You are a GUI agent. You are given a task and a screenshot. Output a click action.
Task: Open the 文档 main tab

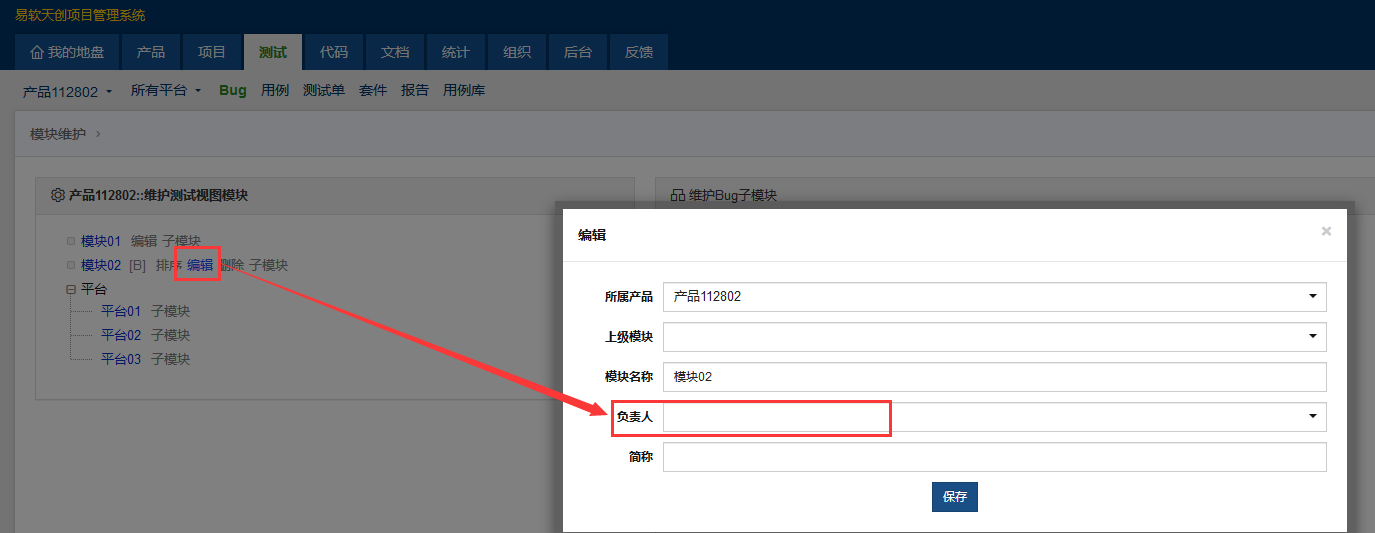tap(395, 52)
